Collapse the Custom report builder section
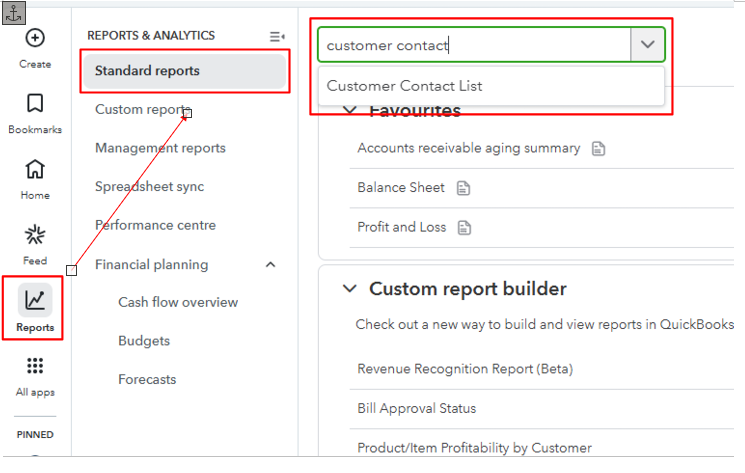 (x=349, y=289)
